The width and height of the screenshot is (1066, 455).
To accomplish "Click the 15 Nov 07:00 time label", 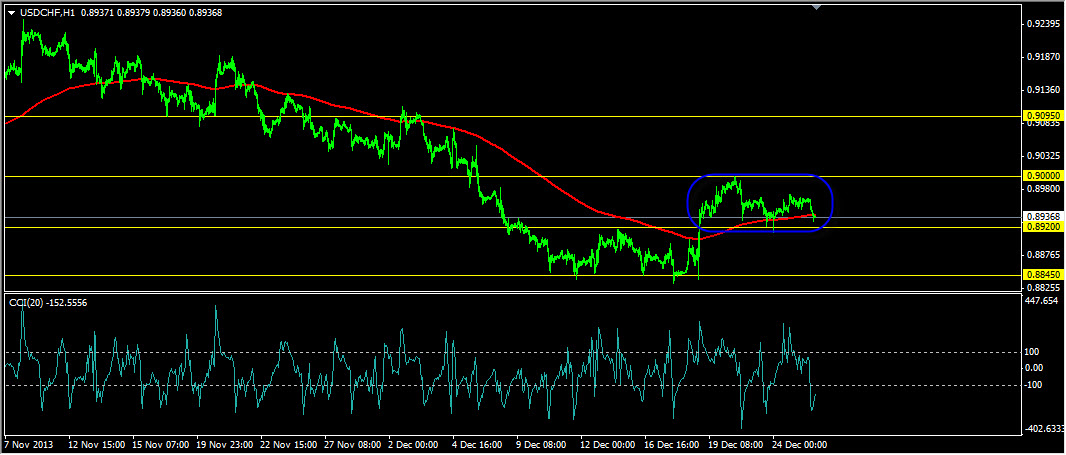I will pos(160,445).
